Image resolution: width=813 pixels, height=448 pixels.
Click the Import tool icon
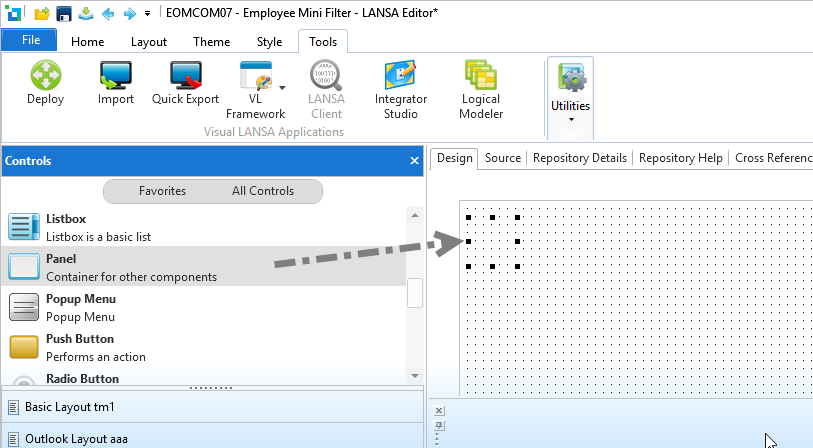point(116,75)
